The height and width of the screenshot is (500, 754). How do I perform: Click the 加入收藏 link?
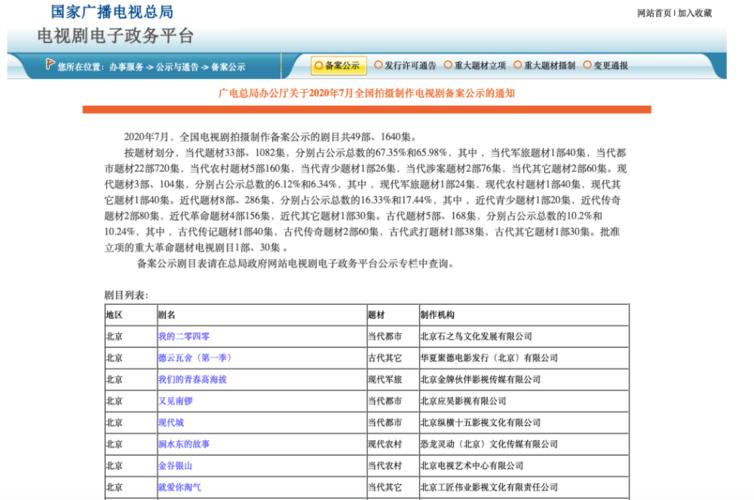(695, 13)
